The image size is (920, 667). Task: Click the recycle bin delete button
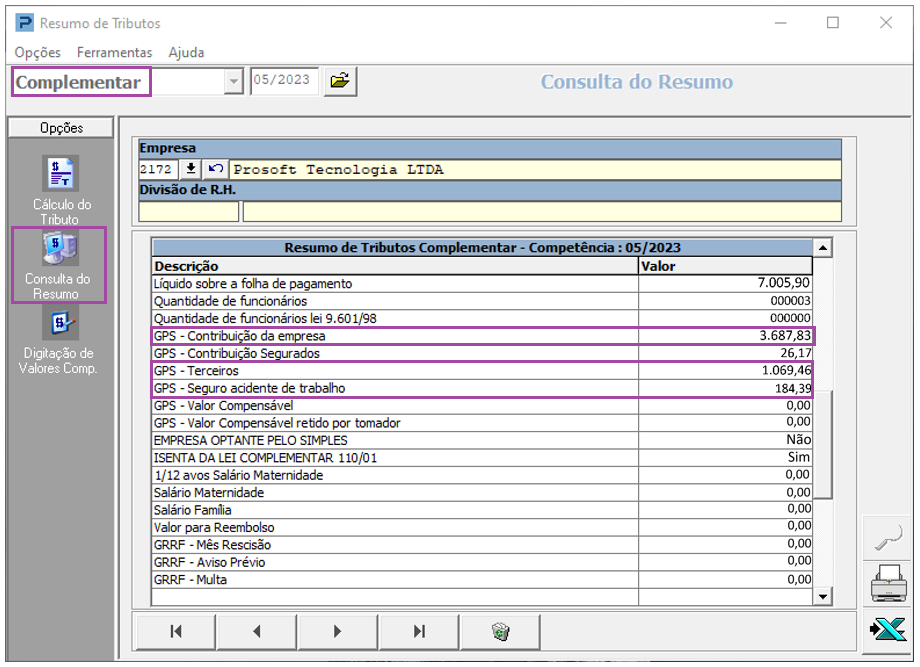pyautogui.click(x=500, y=631)
